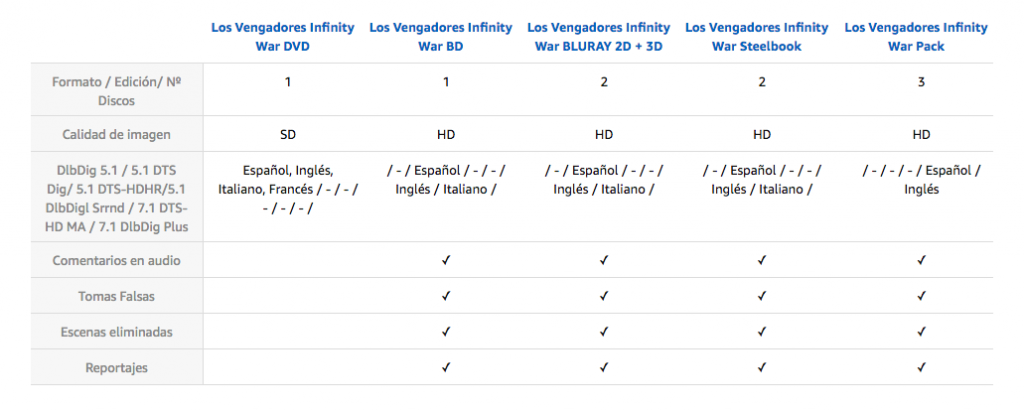Click the Tomas Falsas checkmark for BLURAY 2D + 3D
Viewport: 1024px width, 411px height.
(x=604, y=296)
